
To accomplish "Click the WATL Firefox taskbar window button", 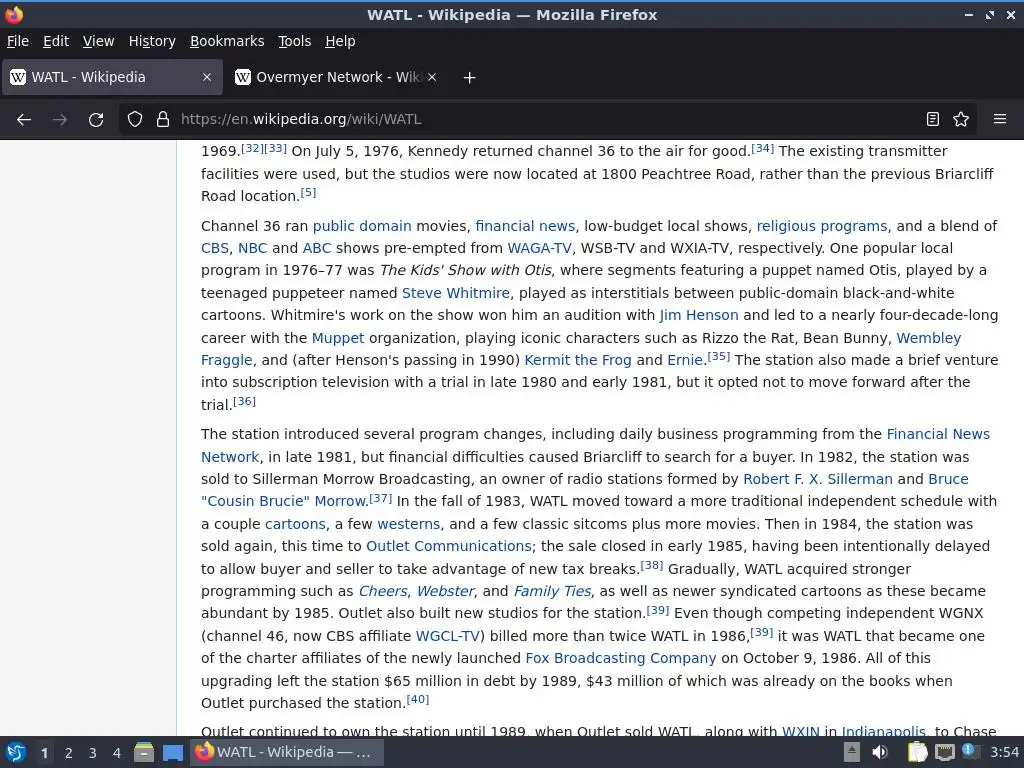I will (286, 752).
